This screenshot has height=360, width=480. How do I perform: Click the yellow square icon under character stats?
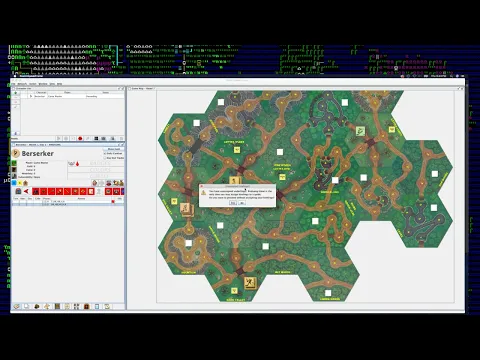pyautogui.click(x=20, y=183)
